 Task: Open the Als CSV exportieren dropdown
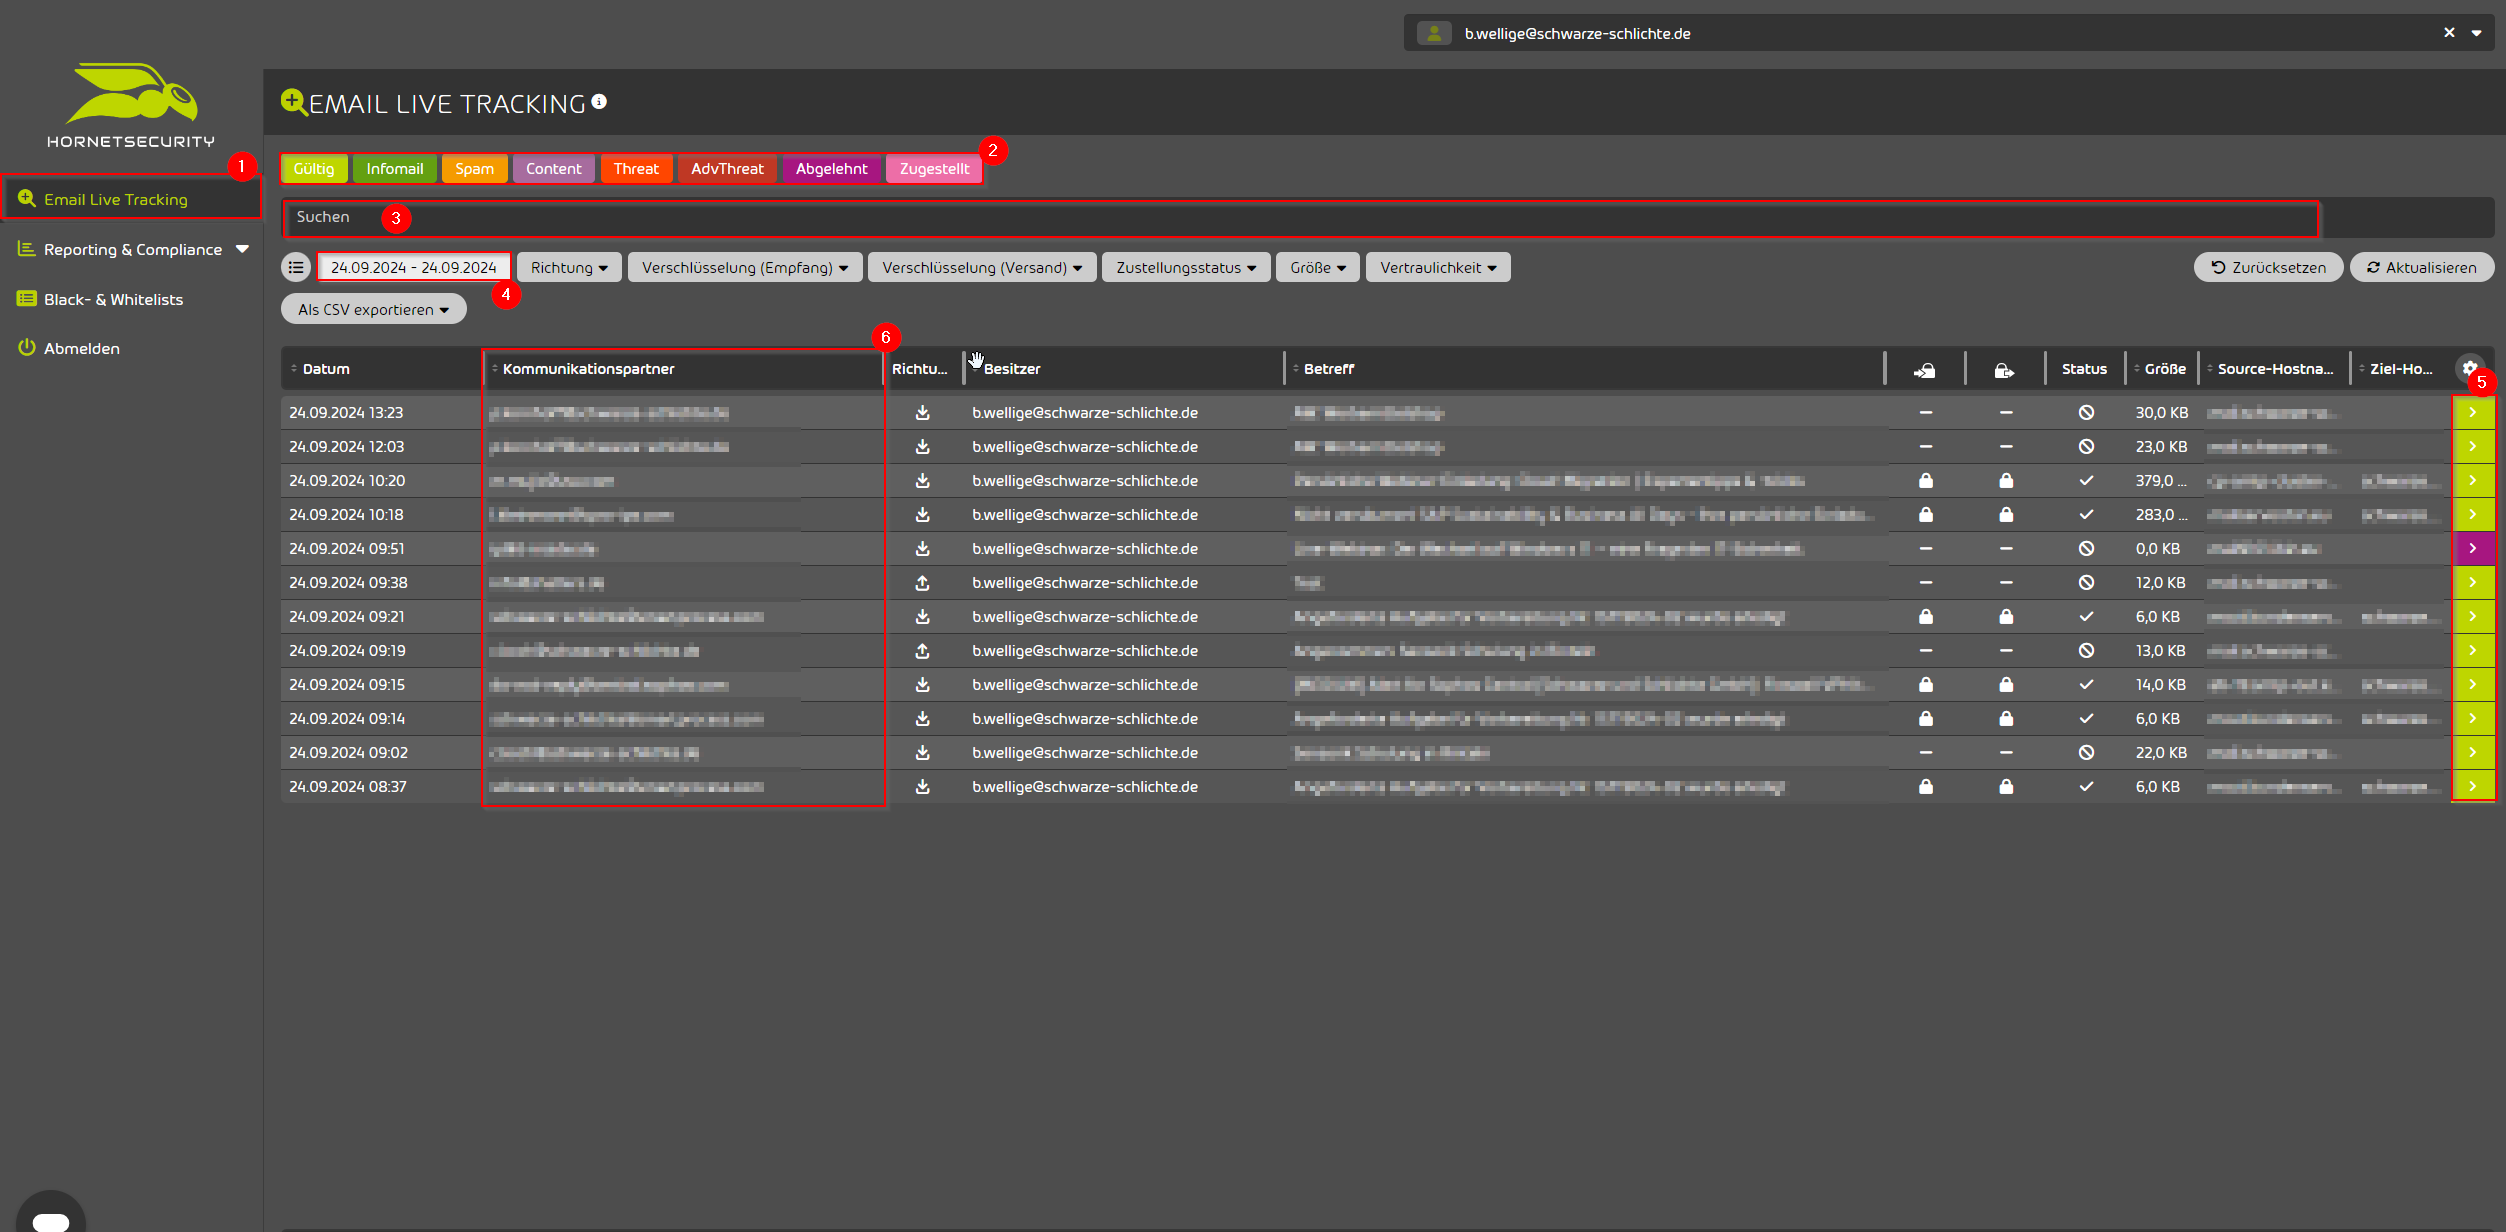coord(373,309)
